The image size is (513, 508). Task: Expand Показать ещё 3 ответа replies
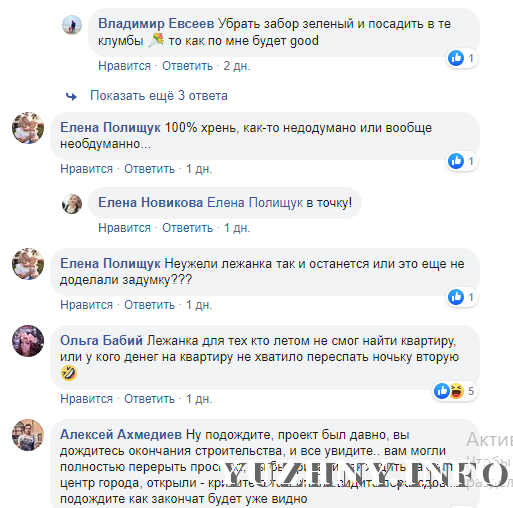pyautogui.click(x=159, y=96)
